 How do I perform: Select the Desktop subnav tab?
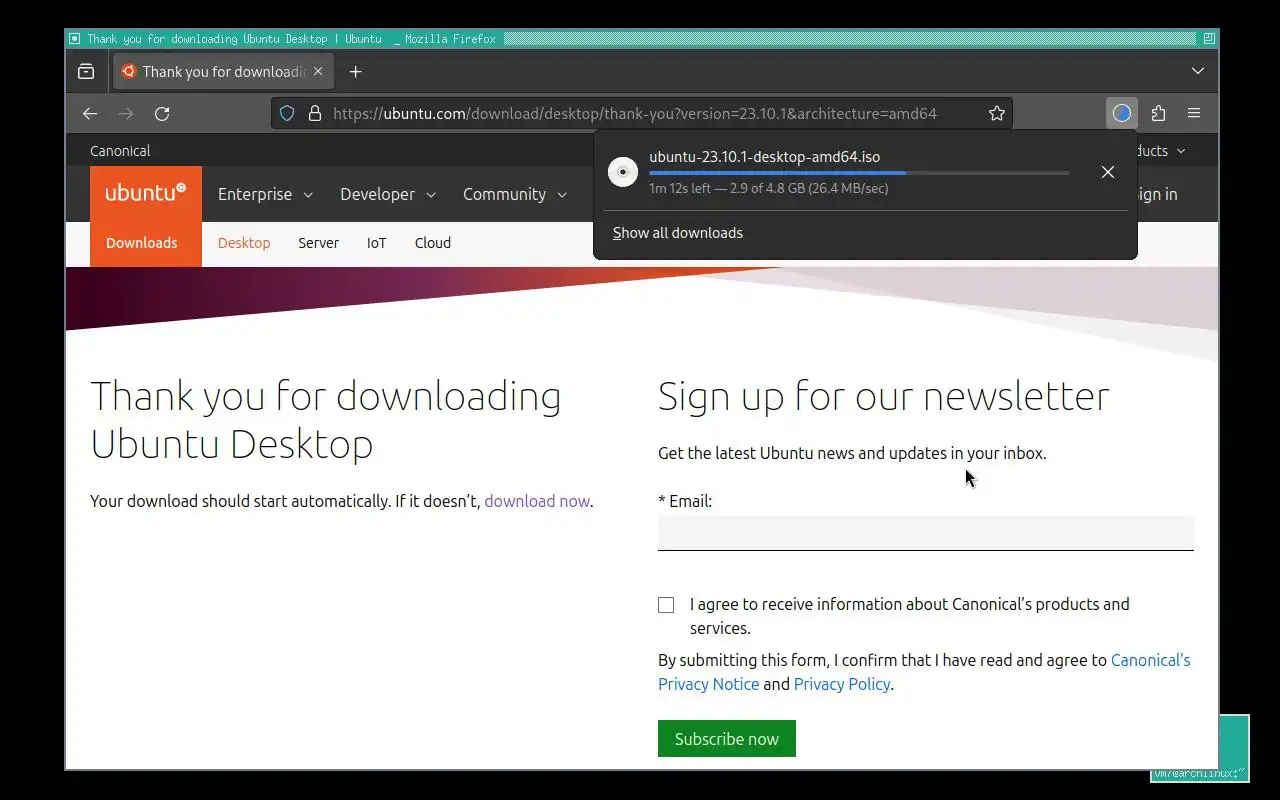click(244, 243)
